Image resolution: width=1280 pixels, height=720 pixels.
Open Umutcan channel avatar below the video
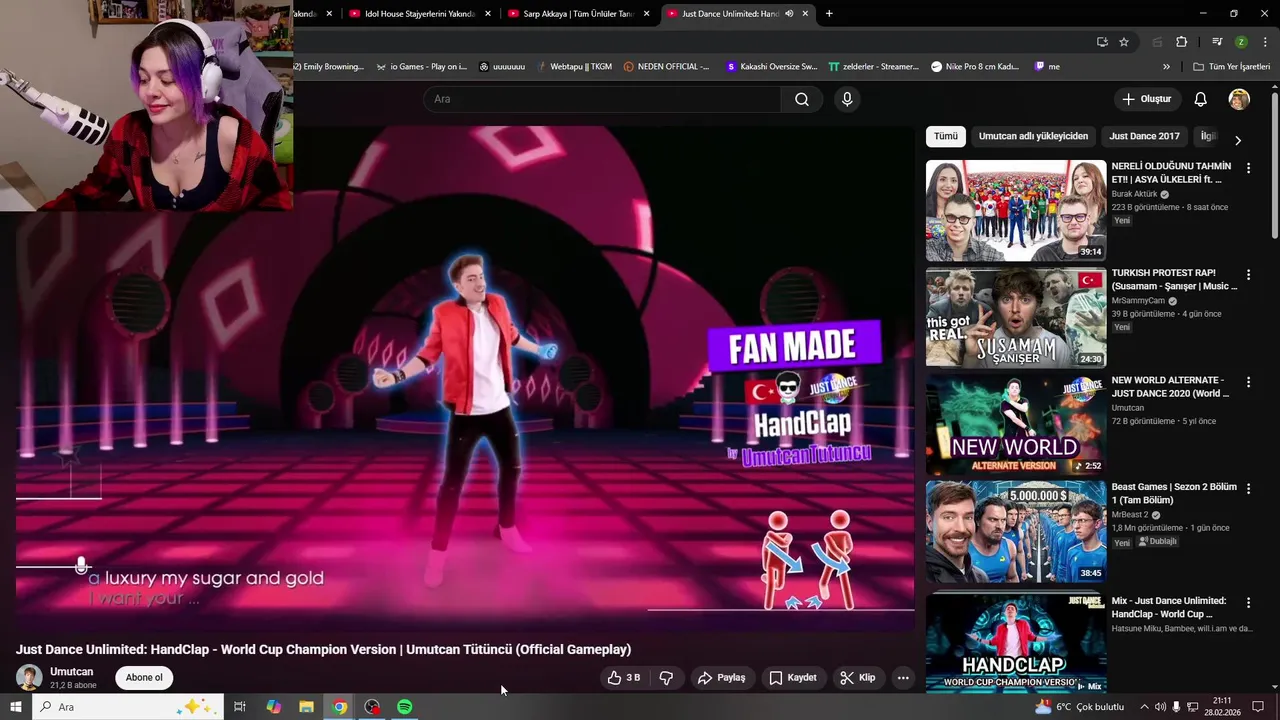[x=29, y=677]
